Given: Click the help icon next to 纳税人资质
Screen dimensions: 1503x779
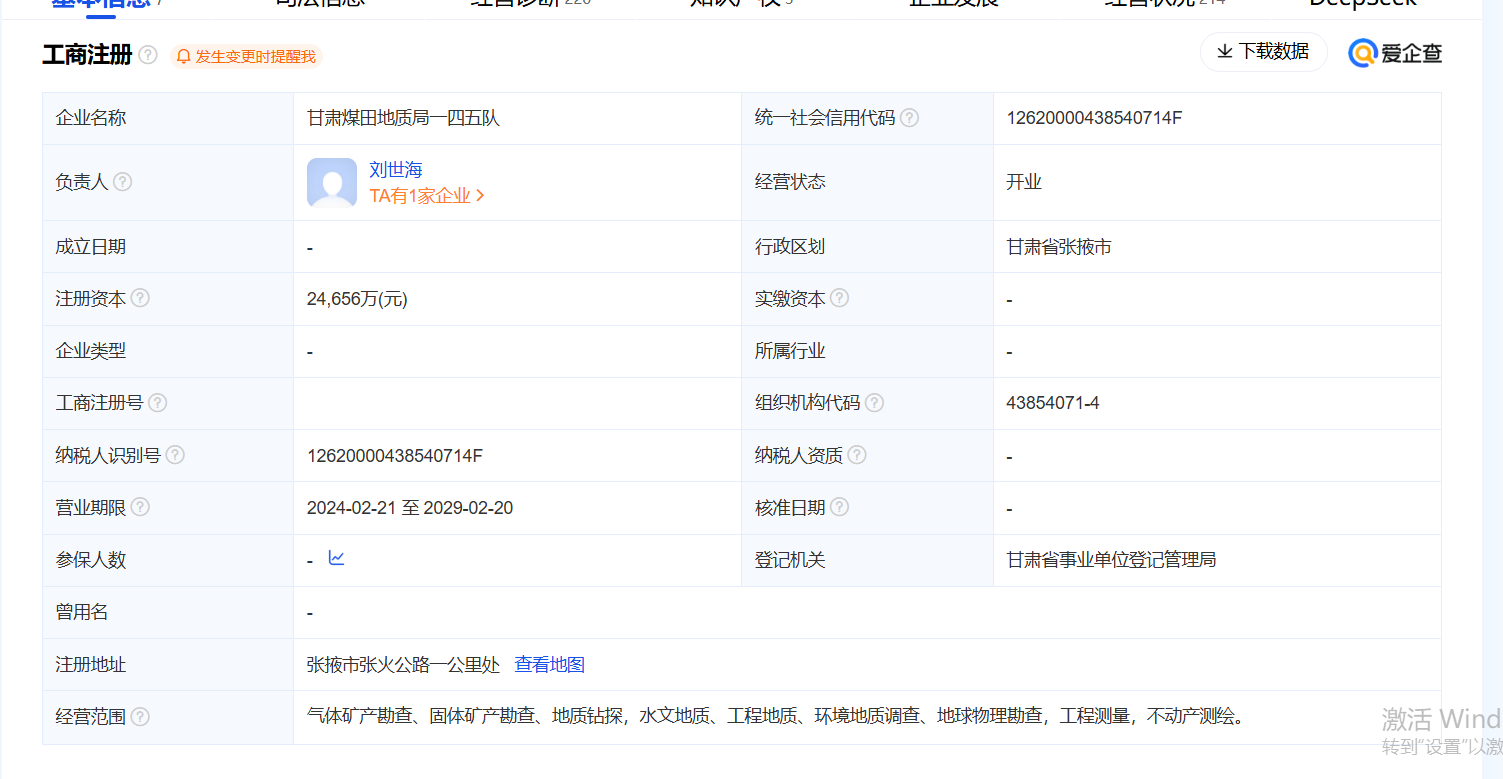Looking at the screenshot, I should [x=857, y=455].
